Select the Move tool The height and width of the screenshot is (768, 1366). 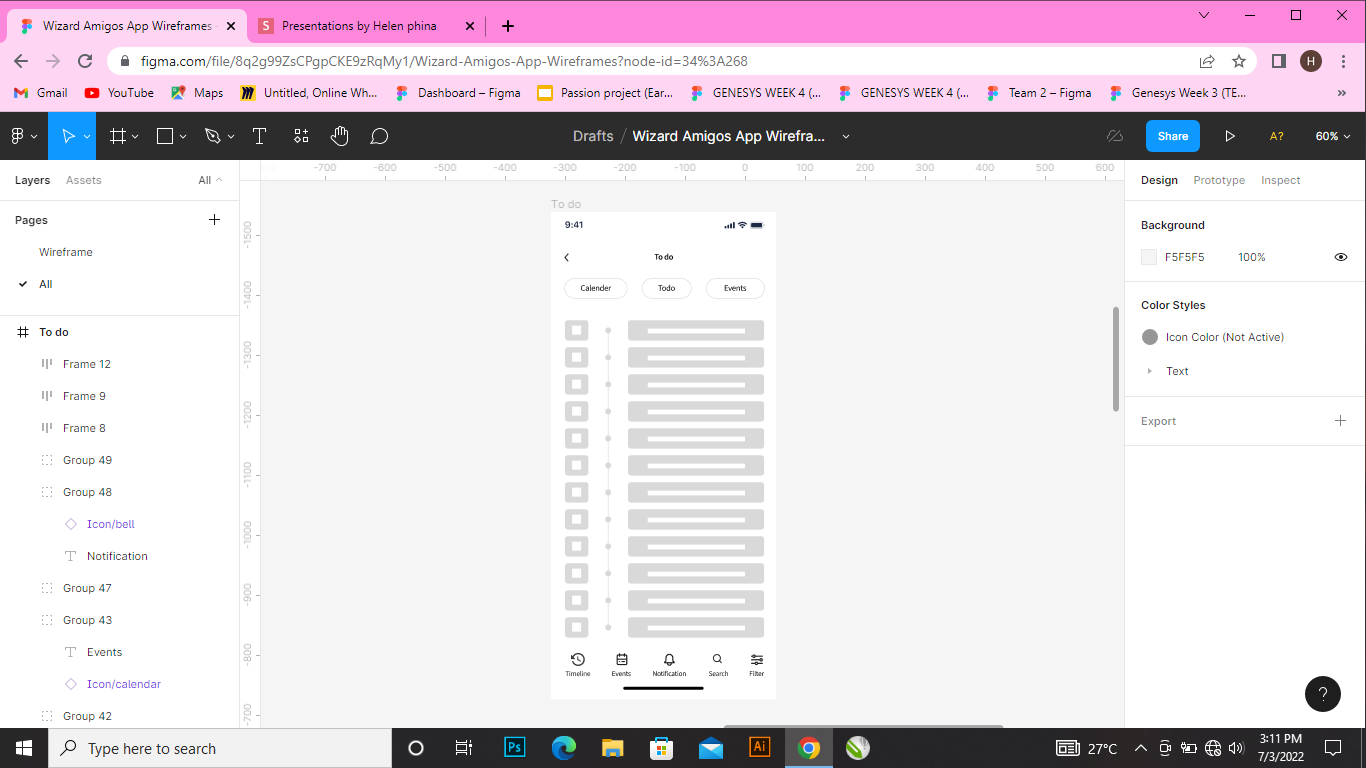coord(67,136)
